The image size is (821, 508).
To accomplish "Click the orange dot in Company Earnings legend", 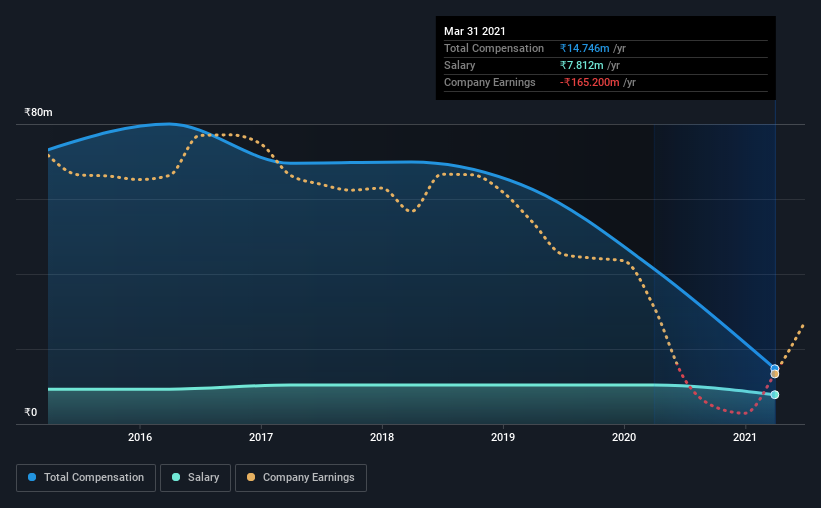I will [251, 478].
